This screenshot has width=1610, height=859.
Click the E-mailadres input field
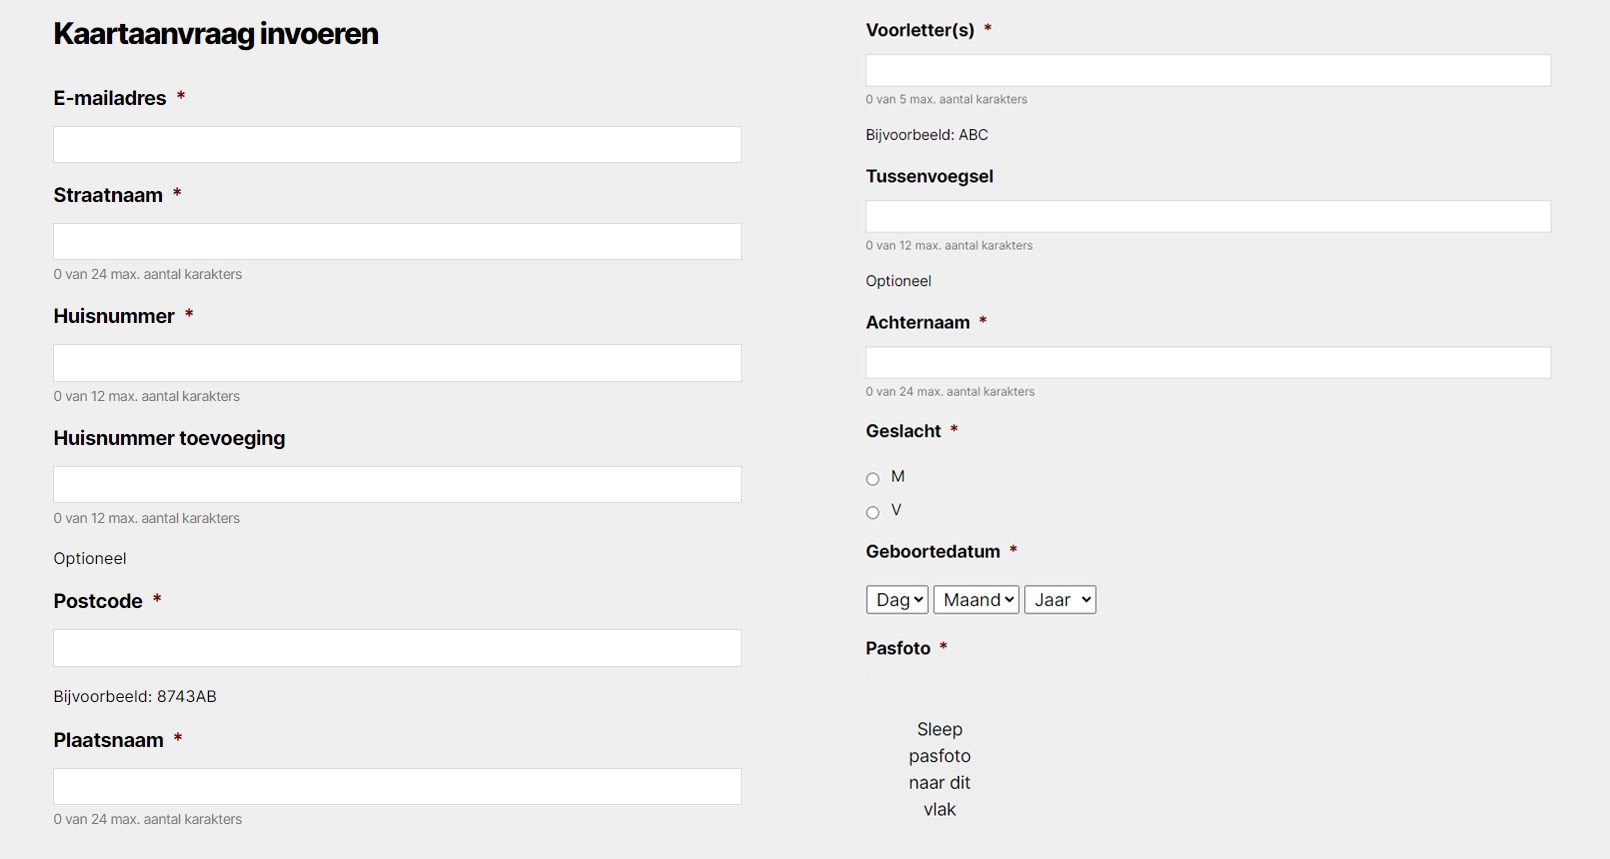pyautogui.click(x=397, y=145)
